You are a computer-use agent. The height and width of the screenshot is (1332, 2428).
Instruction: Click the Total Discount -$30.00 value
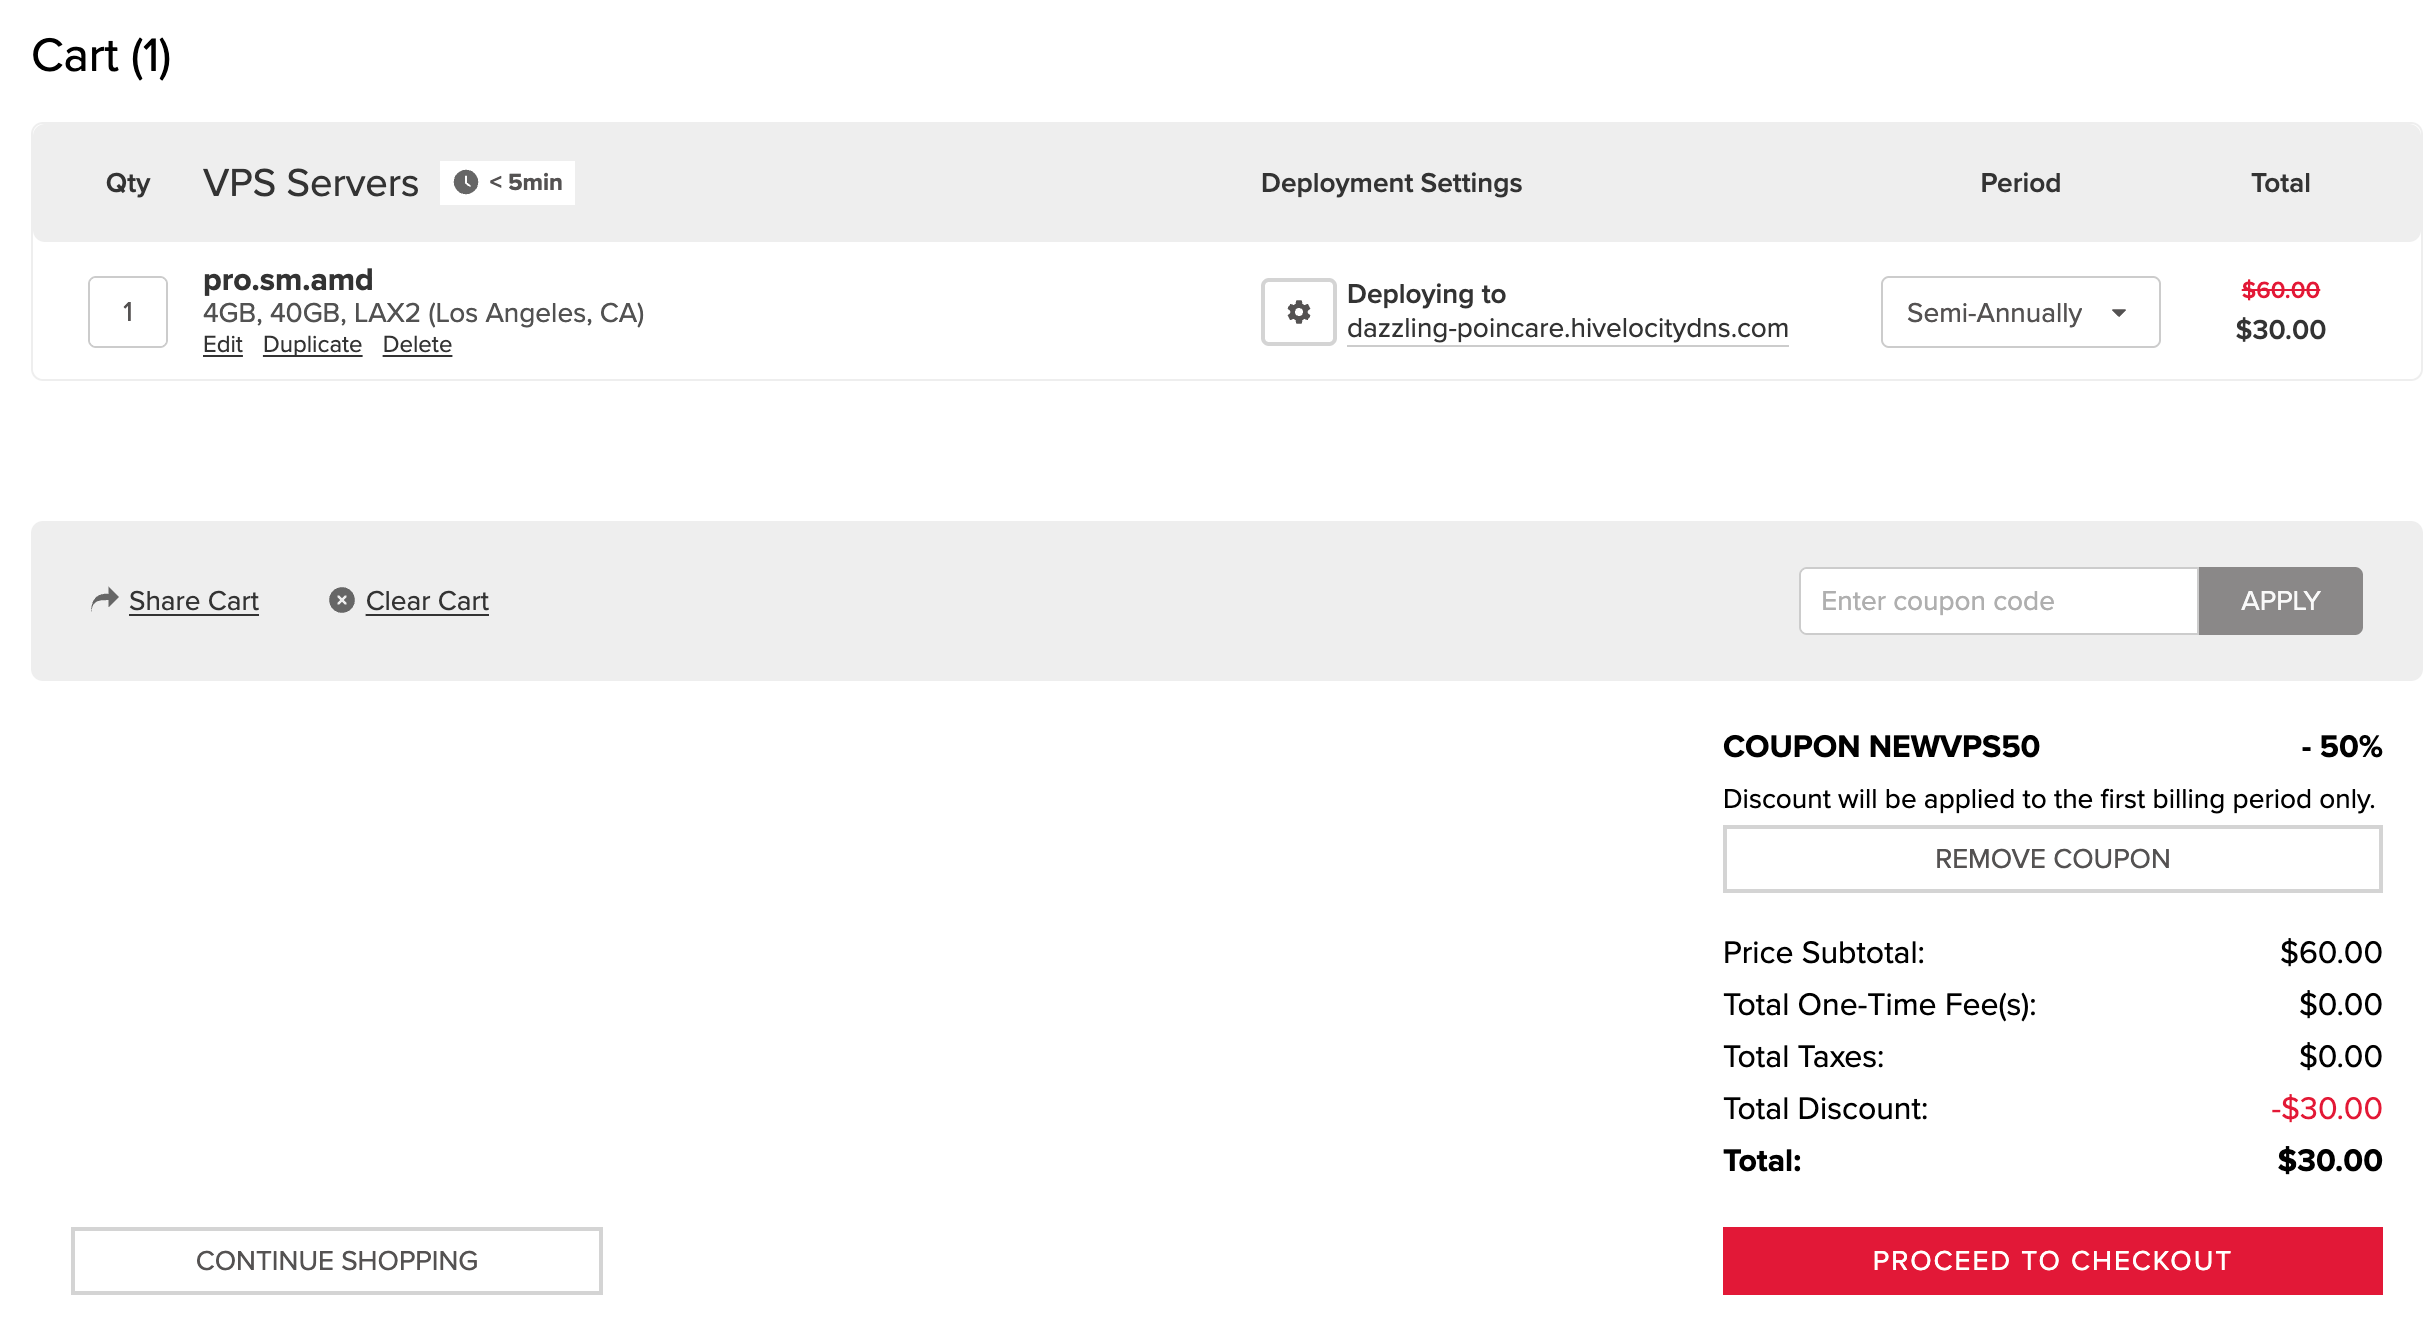coord(2326,1109)
